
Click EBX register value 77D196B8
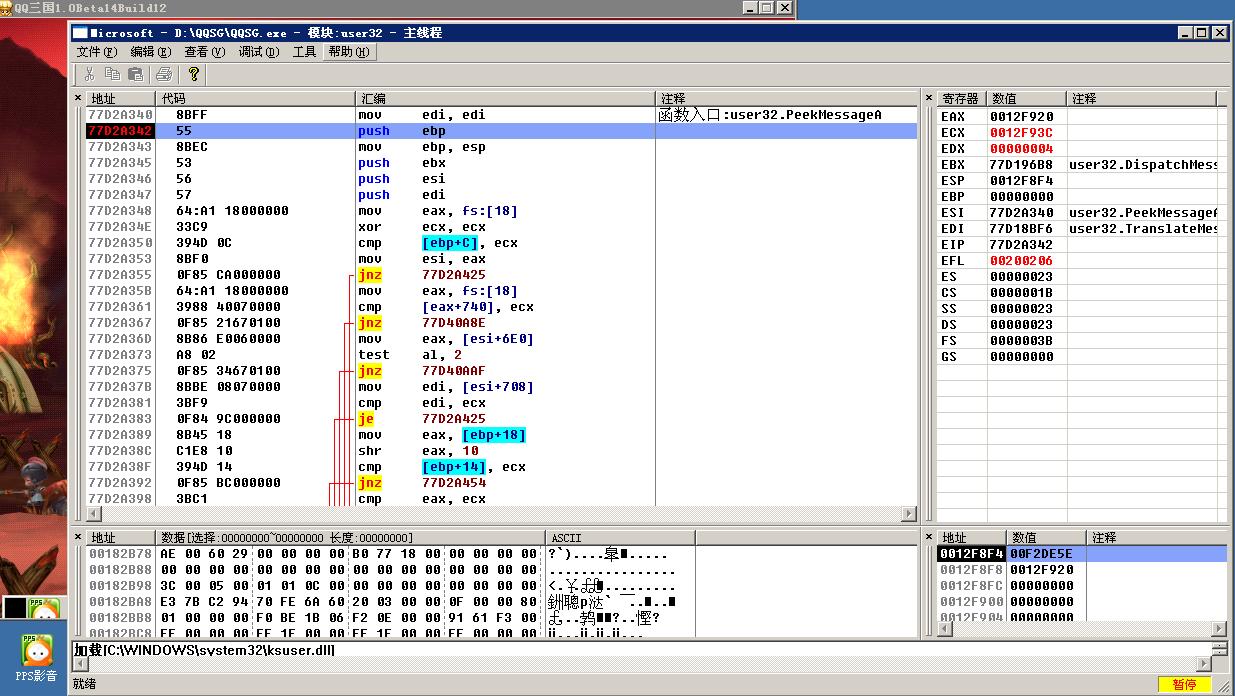[1021, 165]
